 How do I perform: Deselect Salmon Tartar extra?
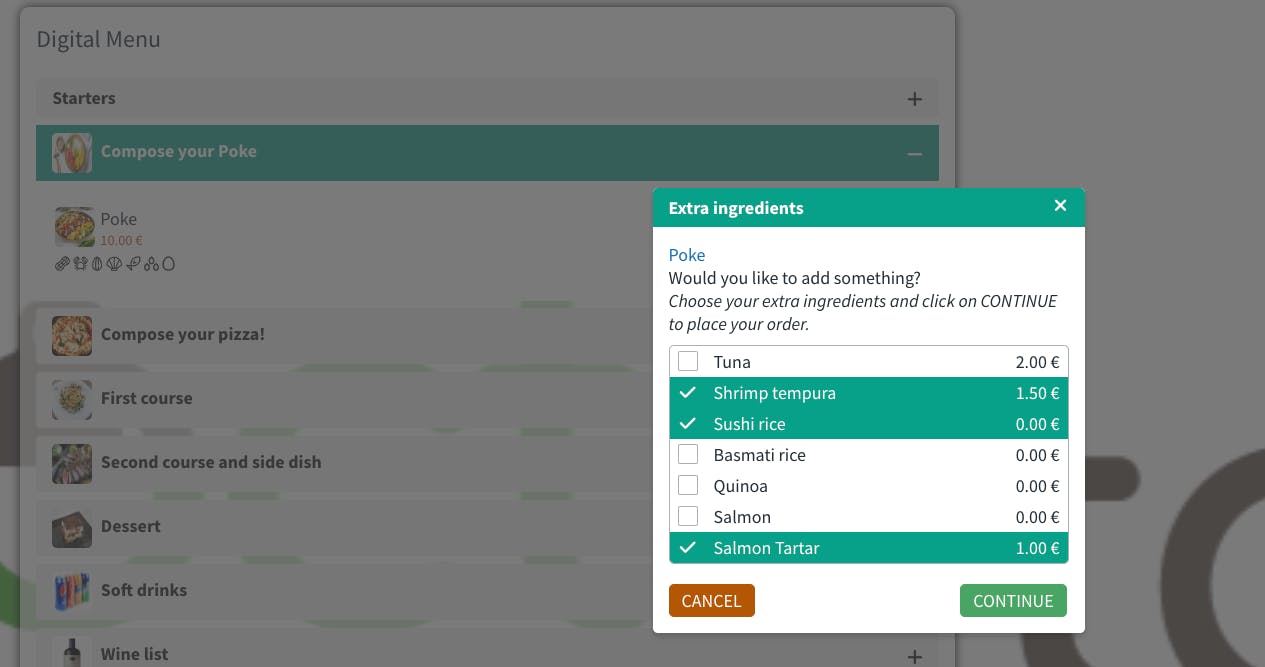pos(688,547)
